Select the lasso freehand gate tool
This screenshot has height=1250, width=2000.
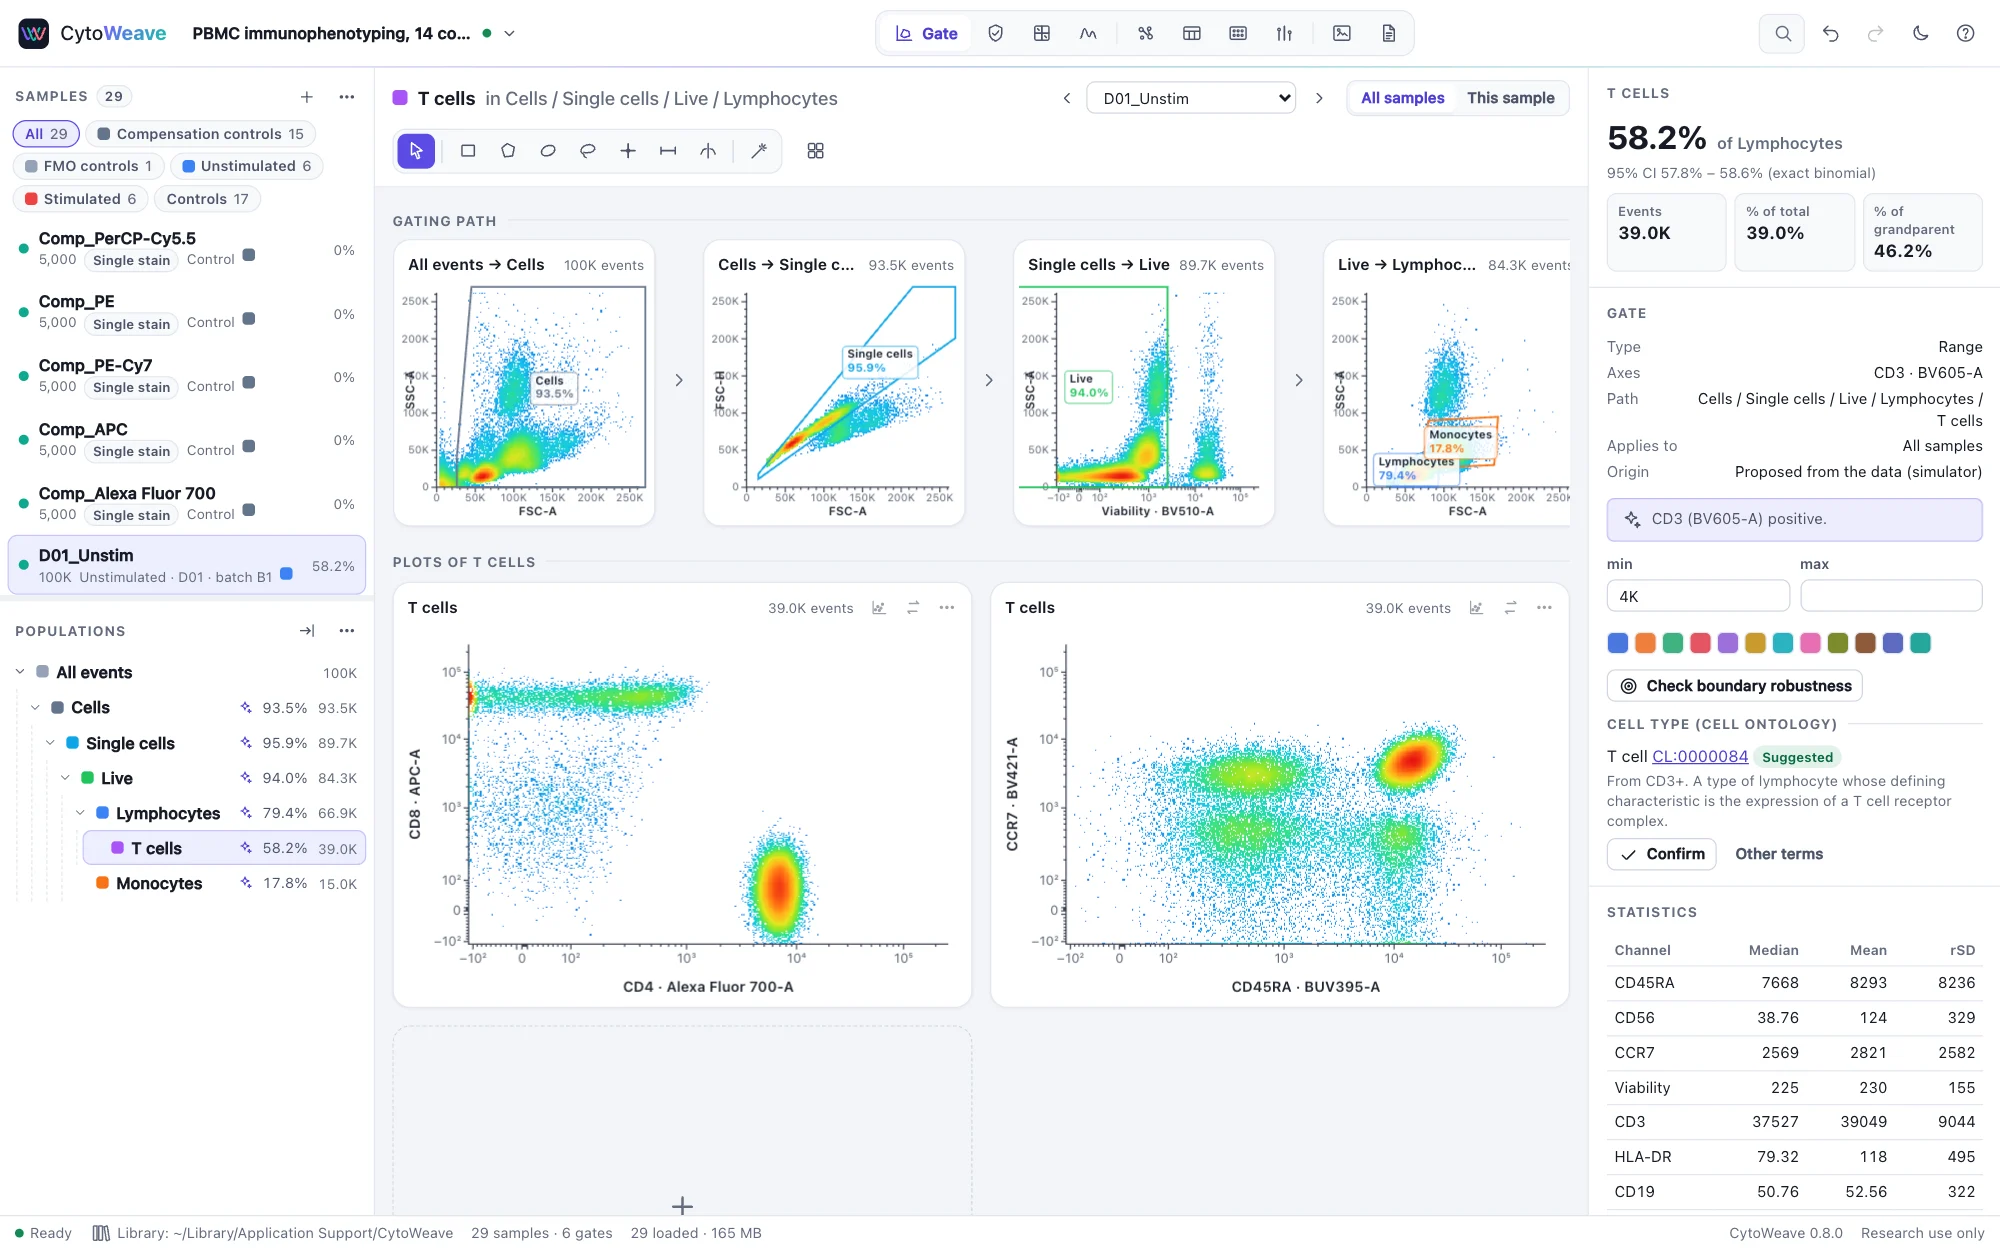[588, 151]
